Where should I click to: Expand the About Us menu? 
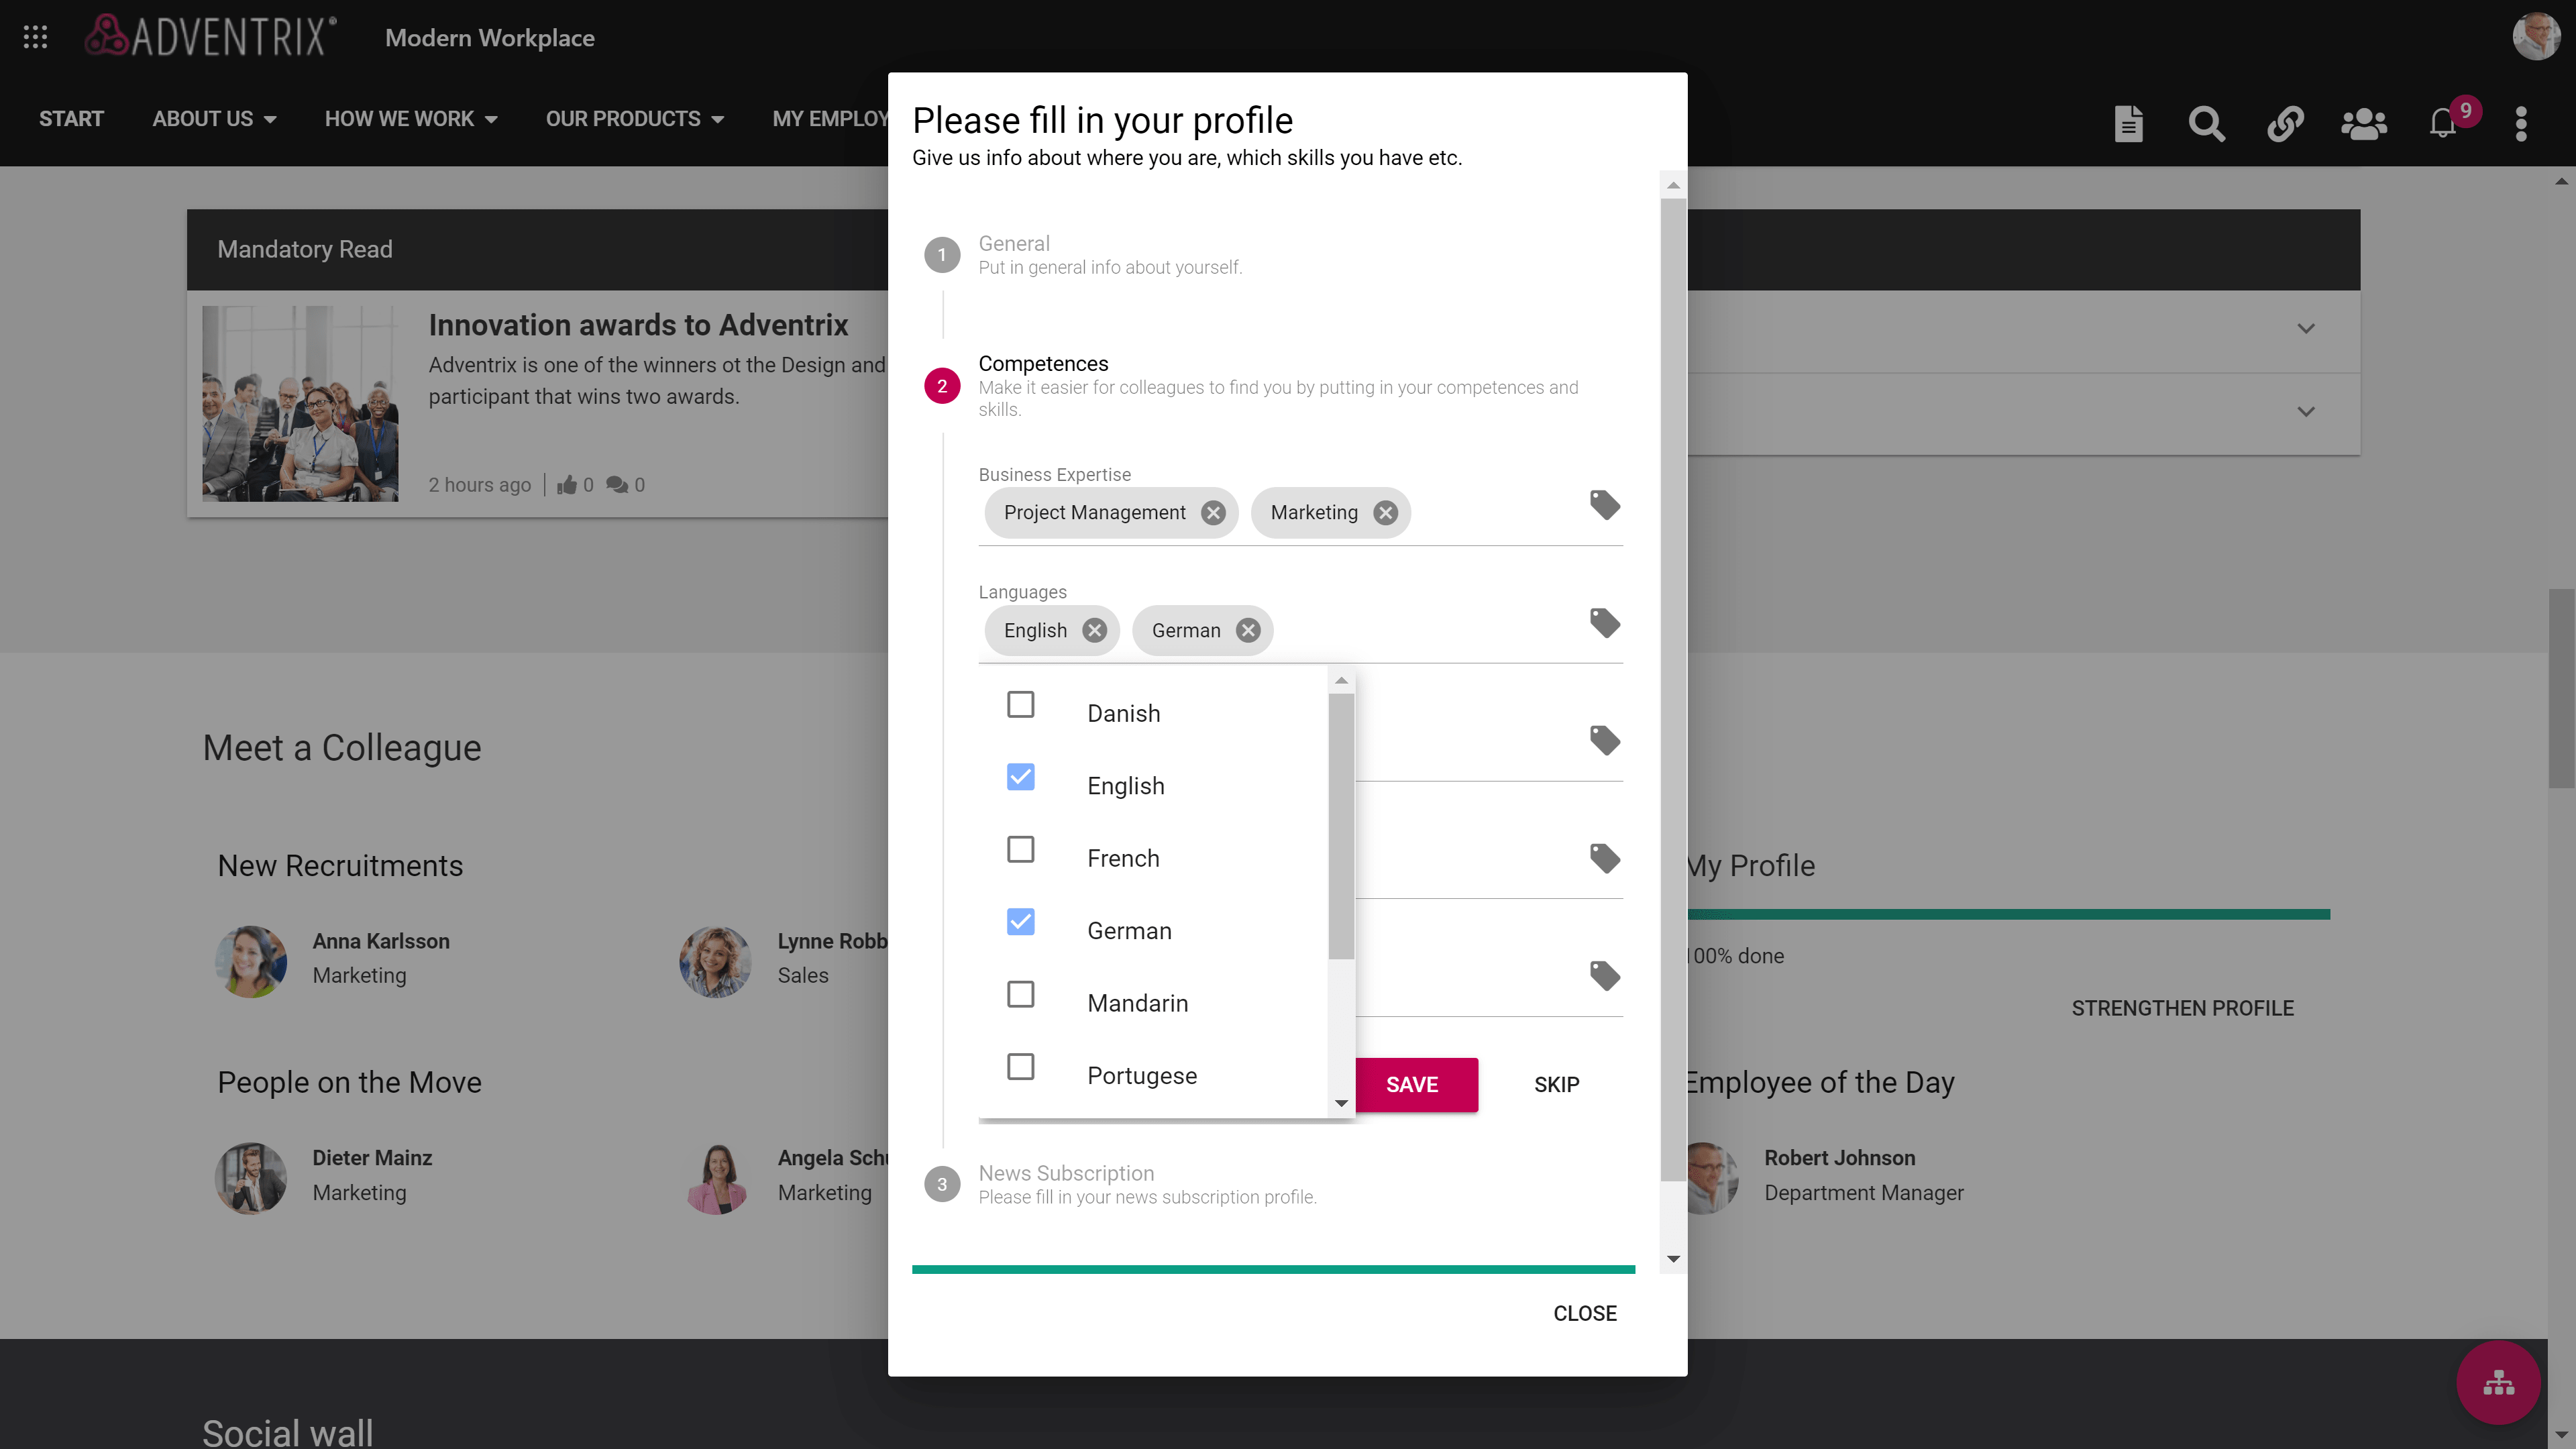pyautogui.click(x=214, y=119)
